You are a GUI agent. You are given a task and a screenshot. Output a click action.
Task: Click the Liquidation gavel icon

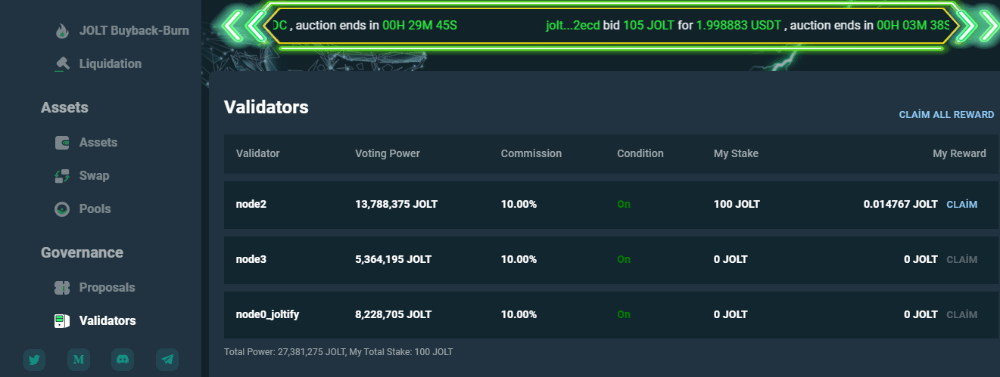click(62, 64)
